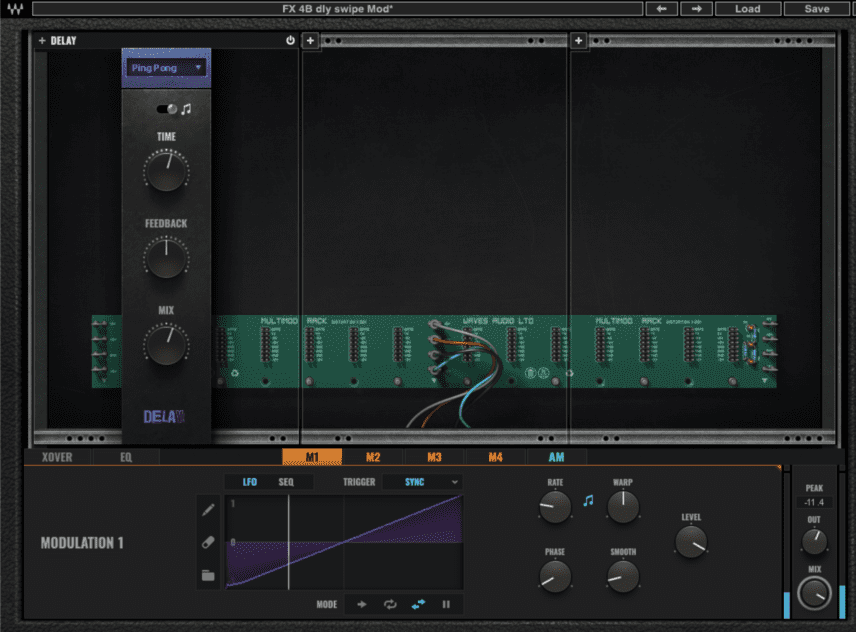Click the DELAY logo on the module
The height and width of the screenshot is (632, 856).
pos(164,417)
